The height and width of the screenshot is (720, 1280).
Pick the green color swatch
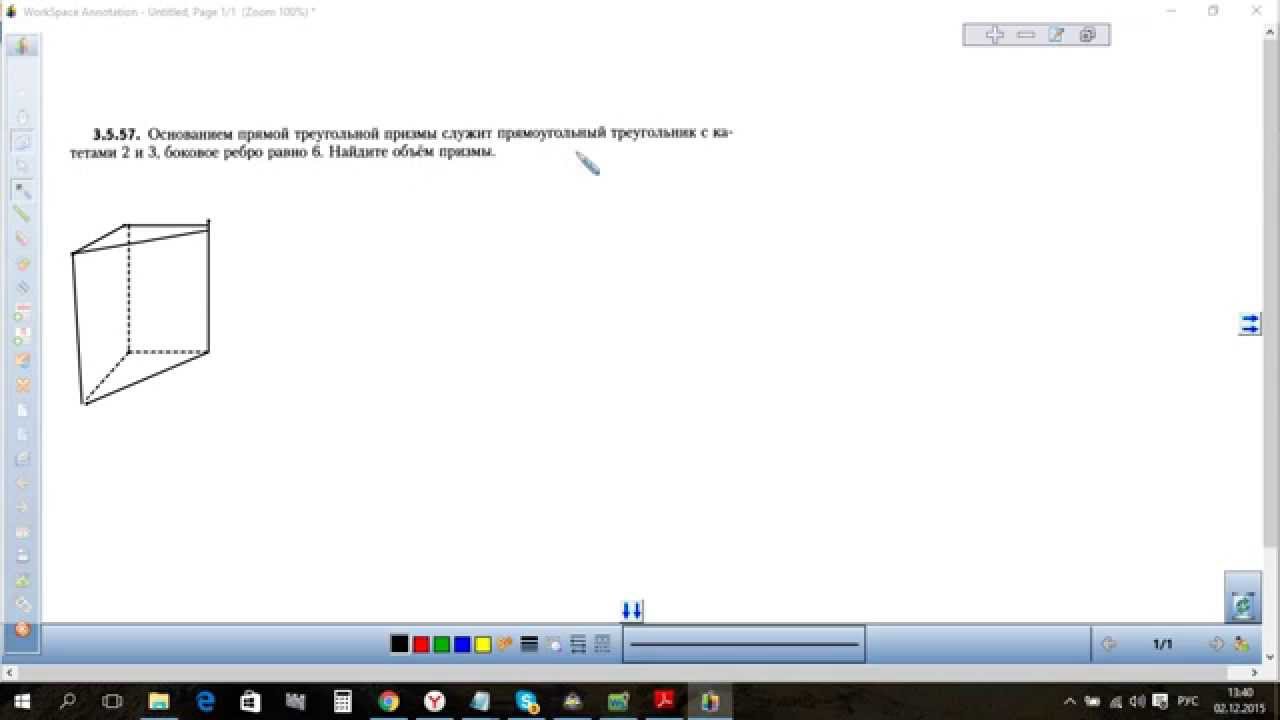click(441, 644)
